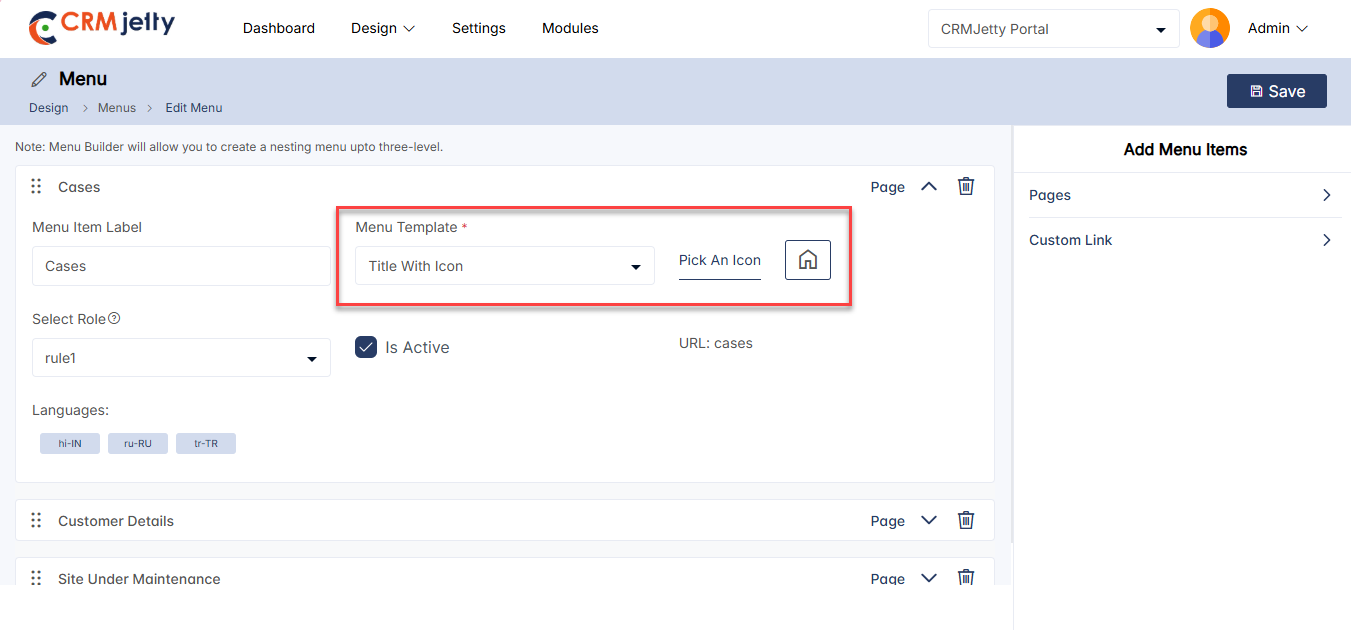
Task: Uncheck the Is Active checkbox
Action: (x=366, y=347)
